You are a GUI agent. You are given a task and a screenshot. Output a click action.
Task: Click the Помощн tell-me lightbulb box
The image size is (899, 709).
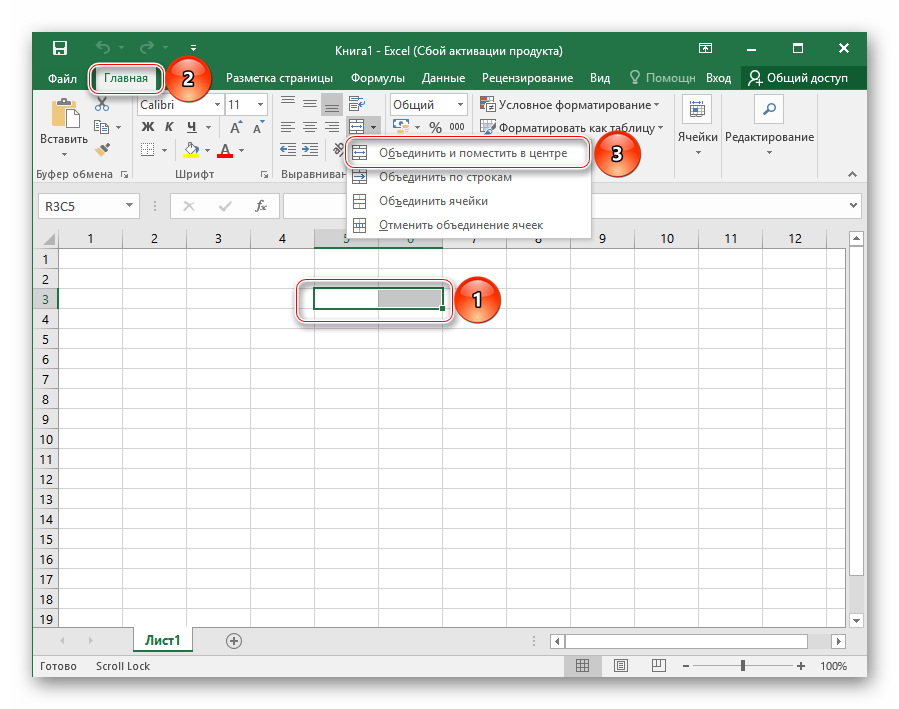[662, 78]
